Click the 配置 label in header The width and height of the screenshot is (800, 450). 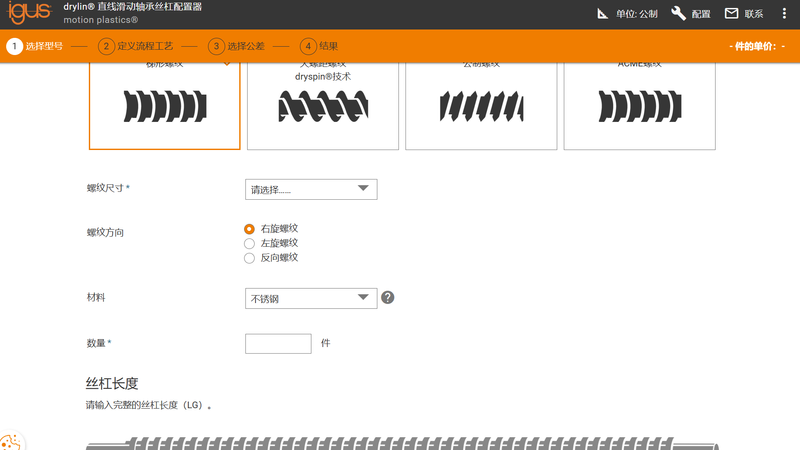[x=701, y=14]
